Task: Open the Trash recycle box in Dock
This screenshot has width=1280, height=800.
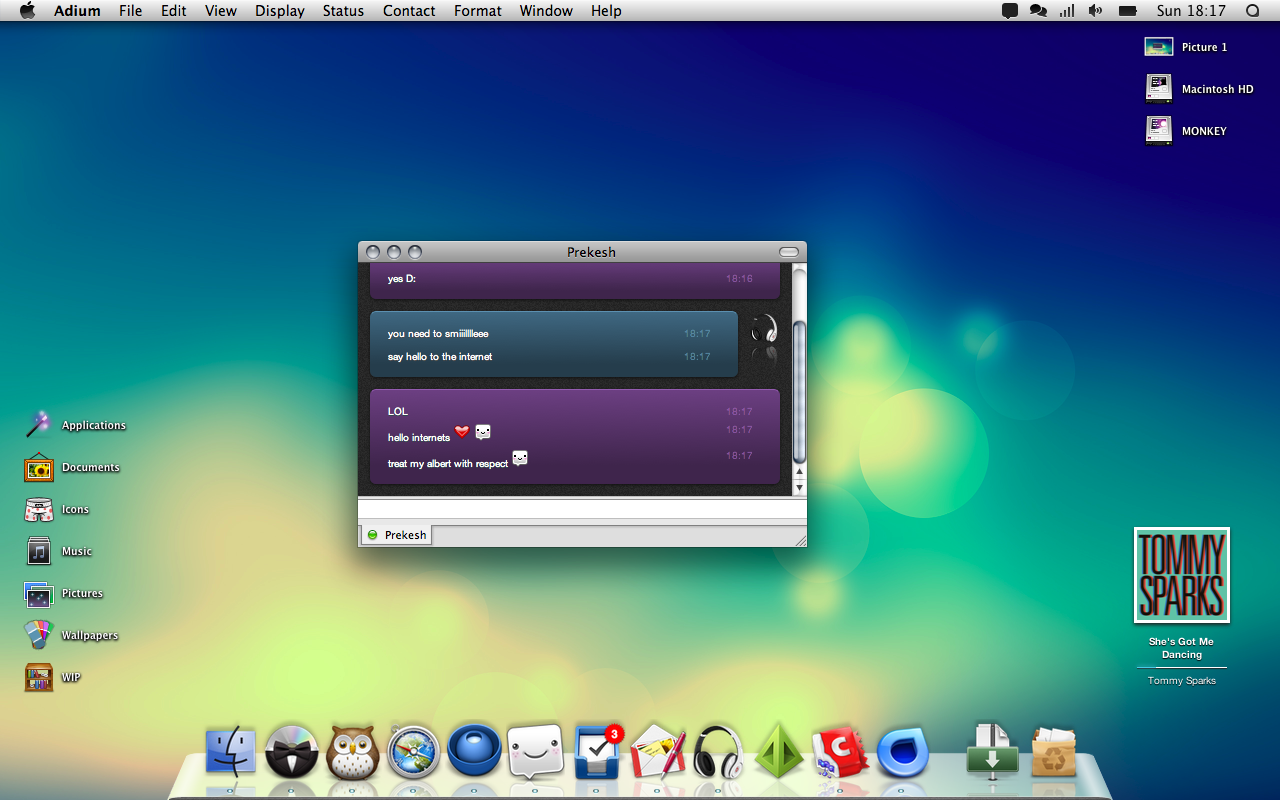Action: click(1053, 752)
